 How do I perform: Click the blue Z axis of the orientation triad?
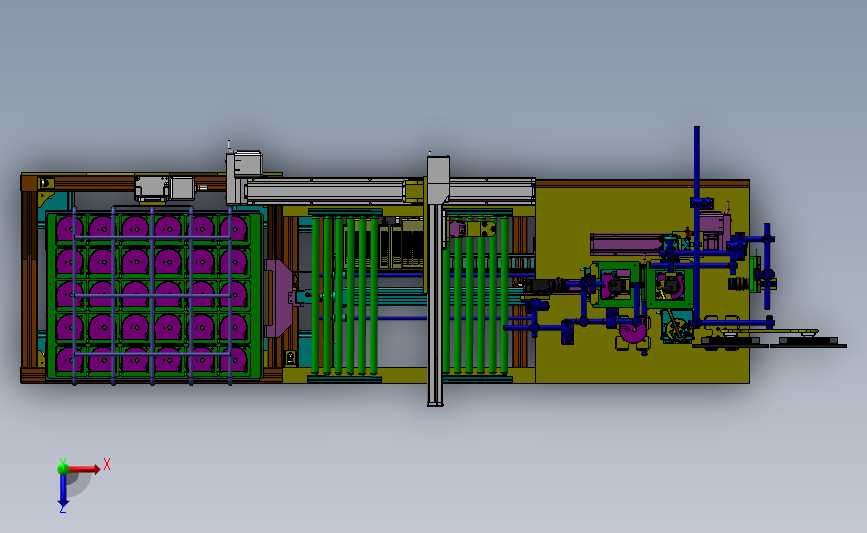pyautogui.click(x=63, y=491)
